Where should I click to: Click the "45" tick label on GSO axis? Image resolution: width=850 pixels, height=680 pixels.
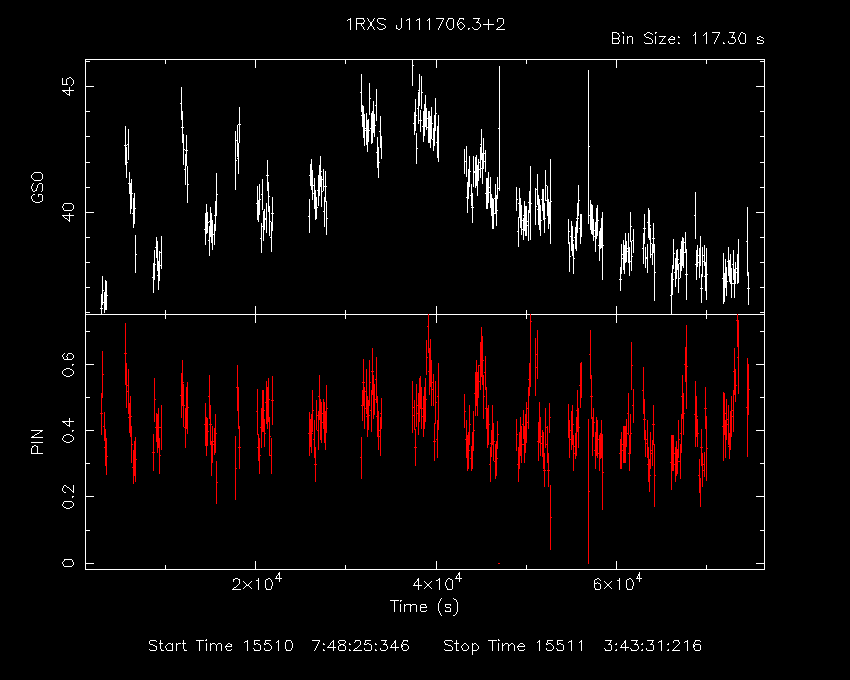69,86
